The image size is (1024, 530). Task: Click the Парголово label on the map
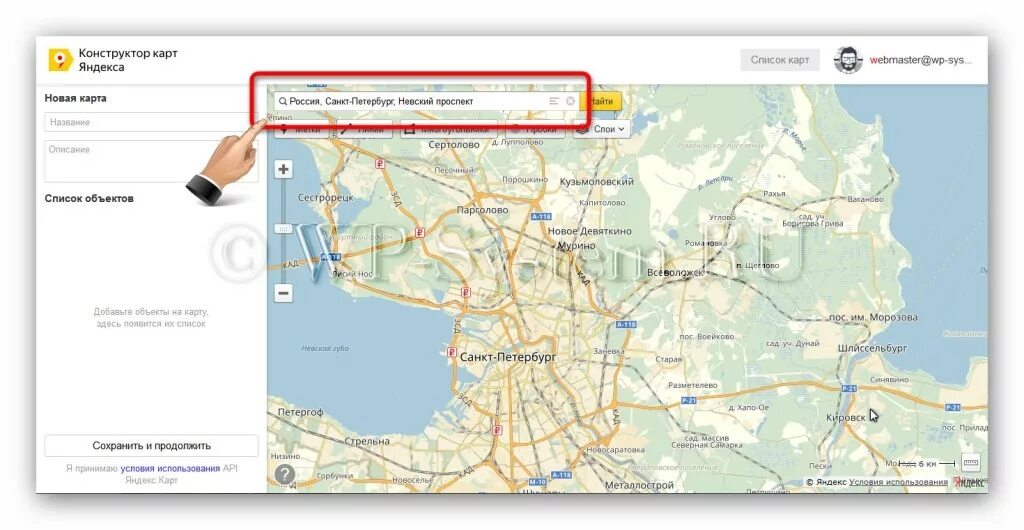click(x=482, y=210)
